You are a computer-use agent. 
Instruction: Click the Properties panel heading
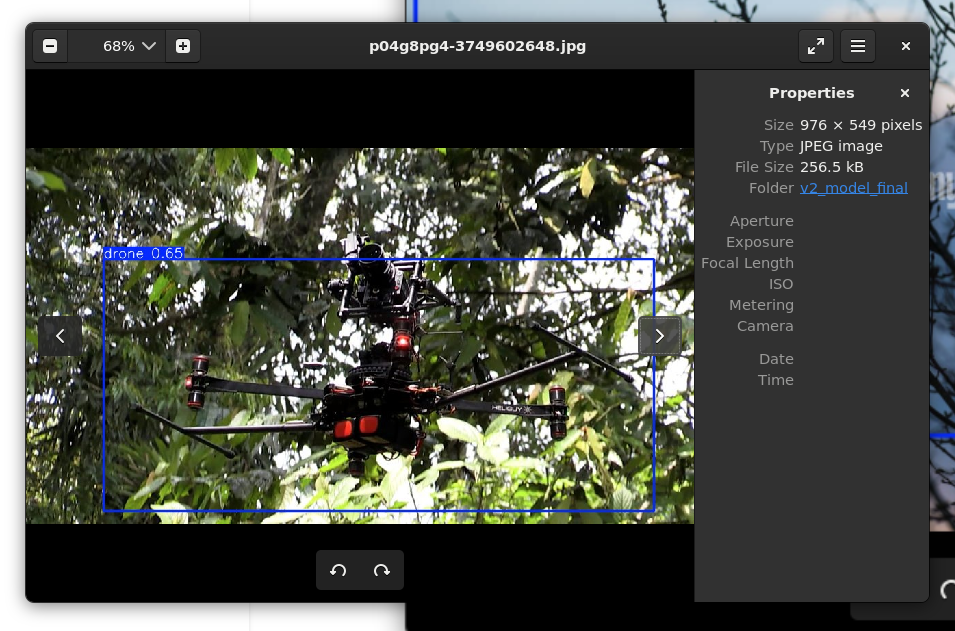[811, 93]
